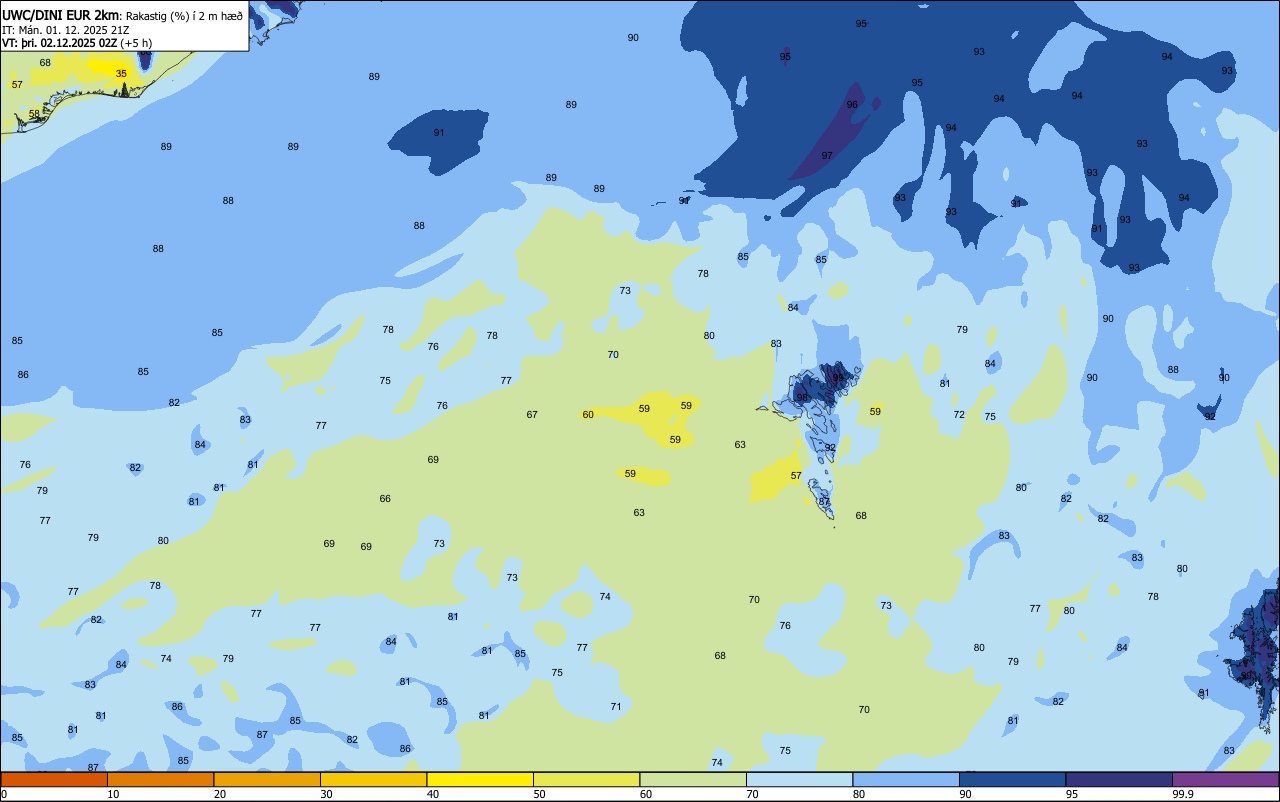This screenshot has height=802, width=1280.
Task: Click the legend tick label '50'
Action: pos(539,794)
